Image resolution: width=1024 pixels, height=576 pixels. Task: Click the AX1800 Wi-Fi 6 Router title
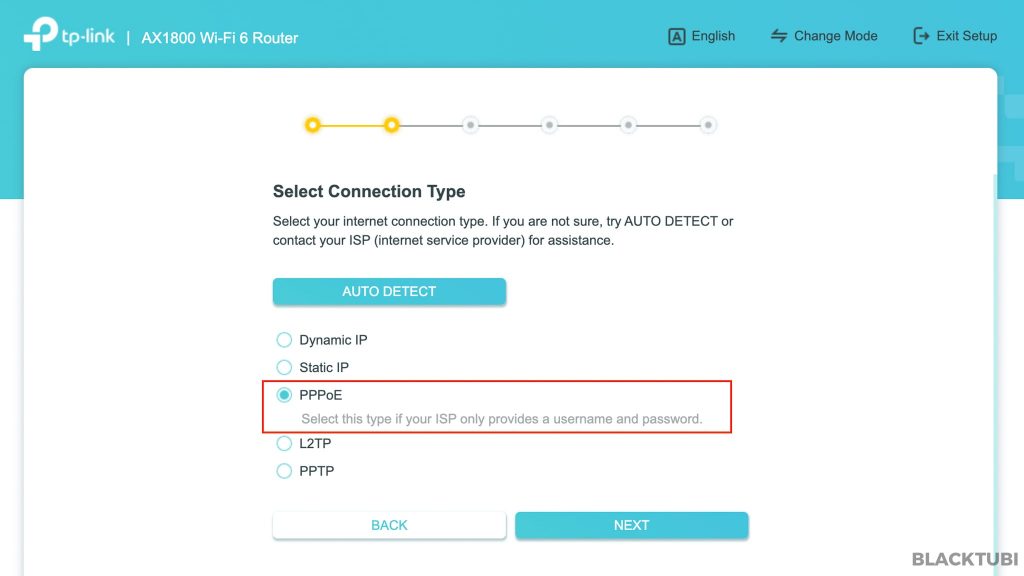[219, 38]
